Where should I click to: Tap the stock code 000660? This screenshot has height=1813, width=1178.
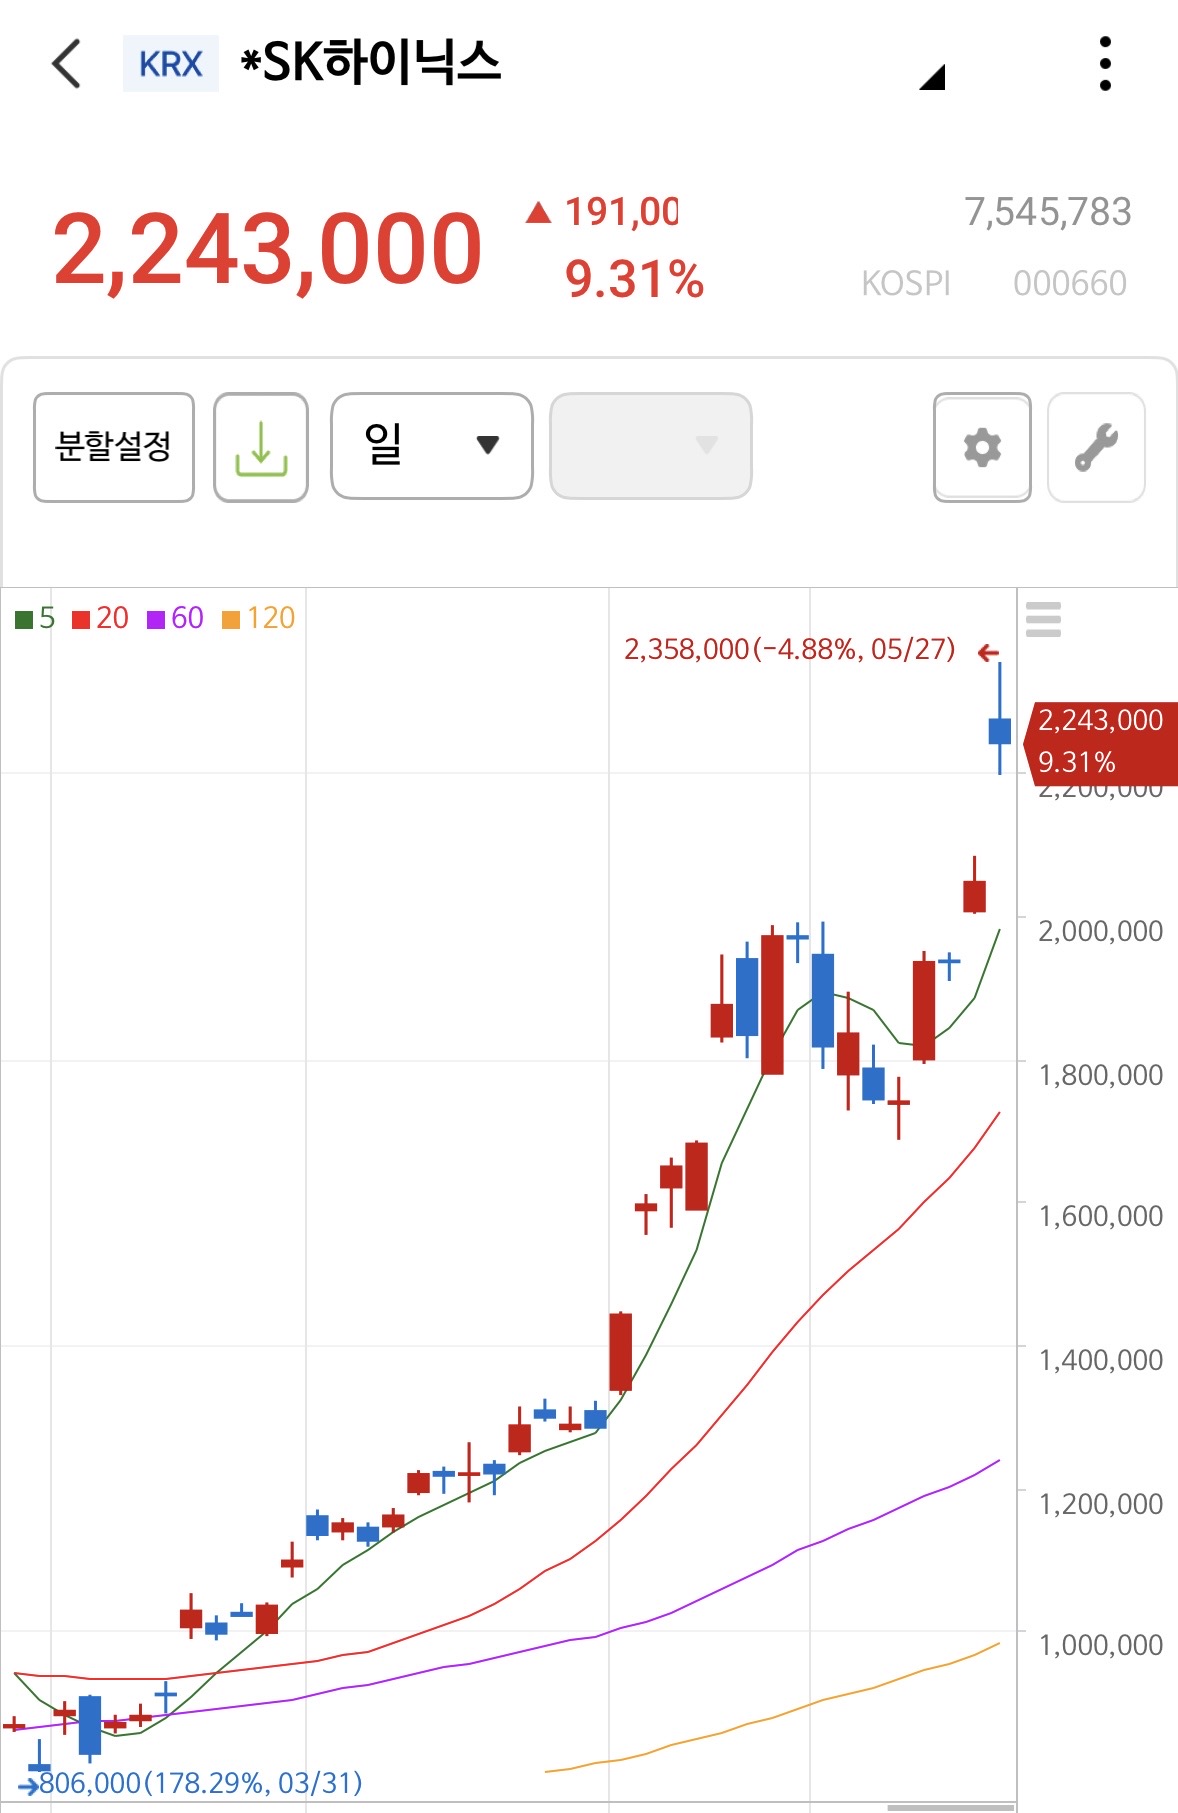pos(1070,284)
